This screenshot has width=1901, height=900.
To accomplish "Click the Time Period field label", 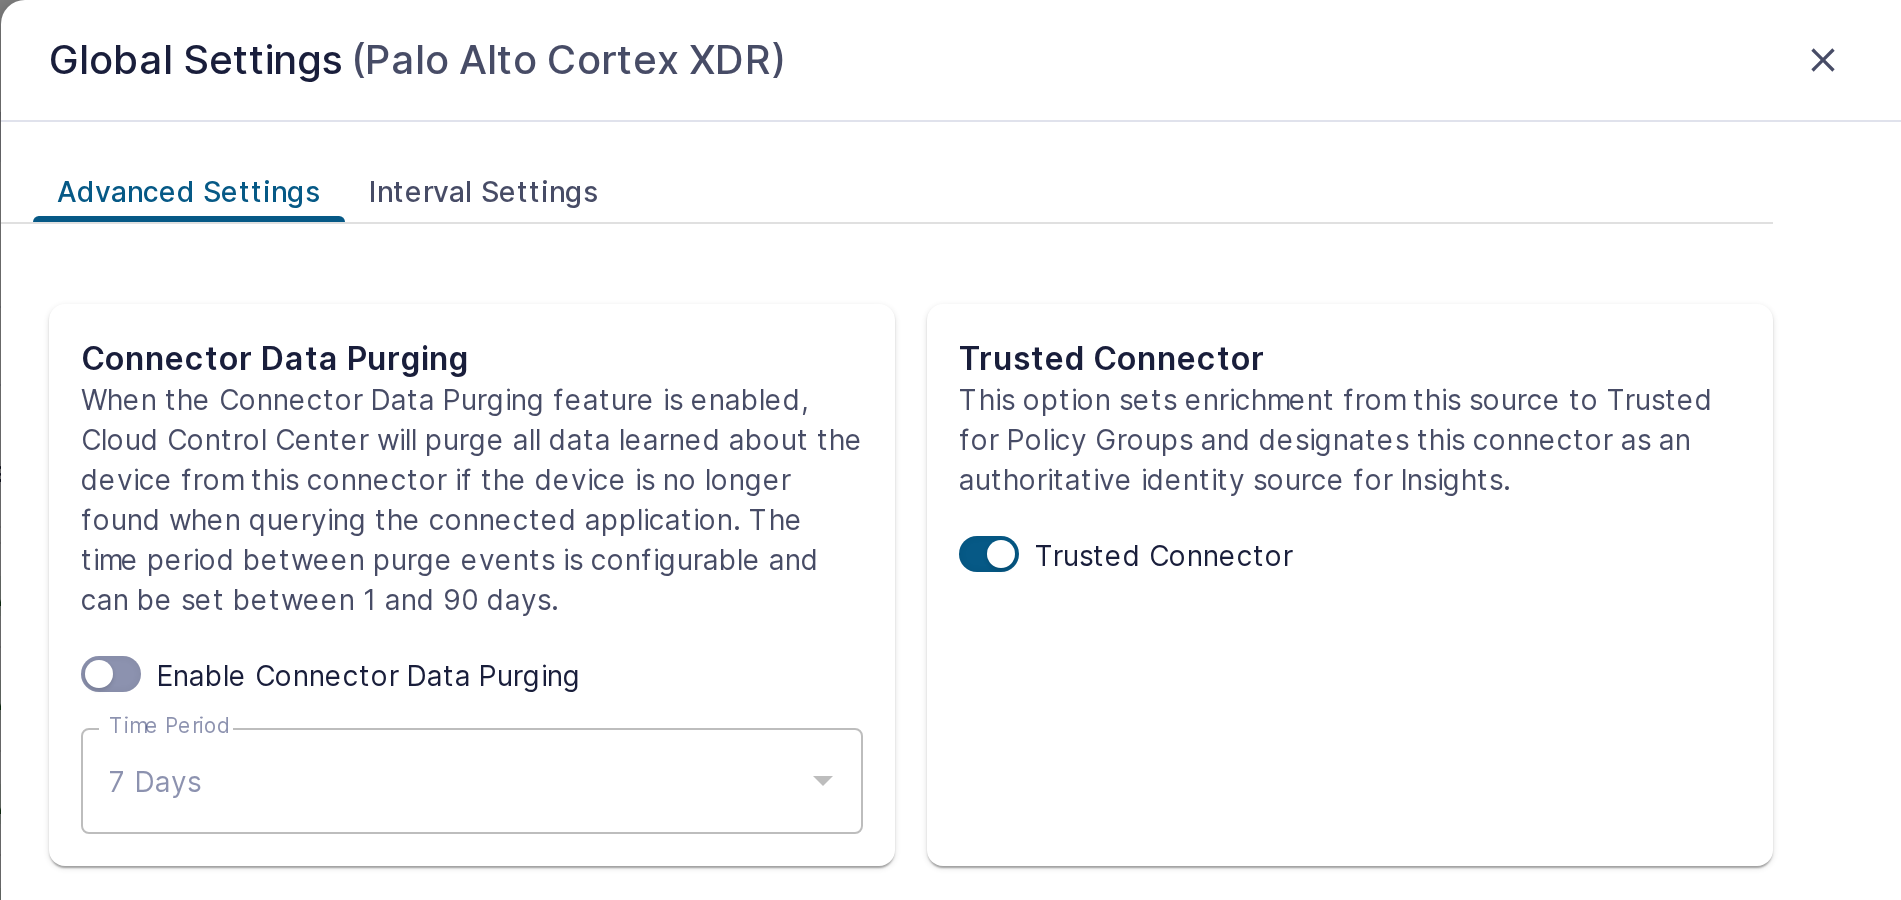I will [169, 725].
